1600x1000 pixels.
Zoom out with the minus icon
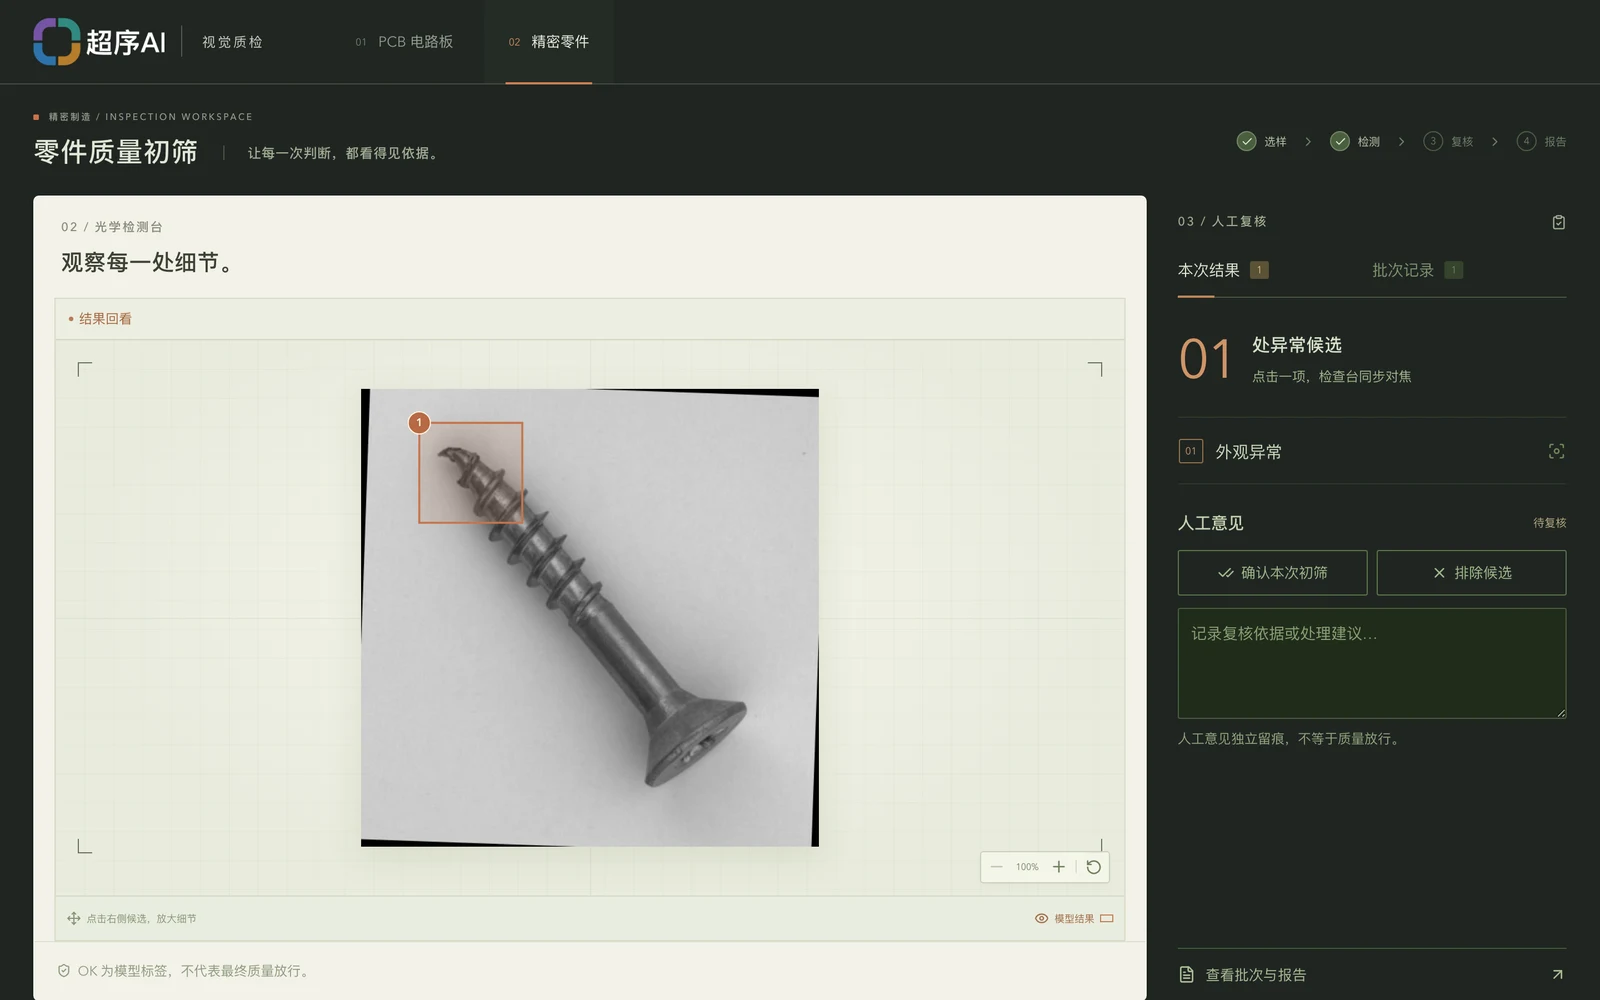[x=996, y=867]
